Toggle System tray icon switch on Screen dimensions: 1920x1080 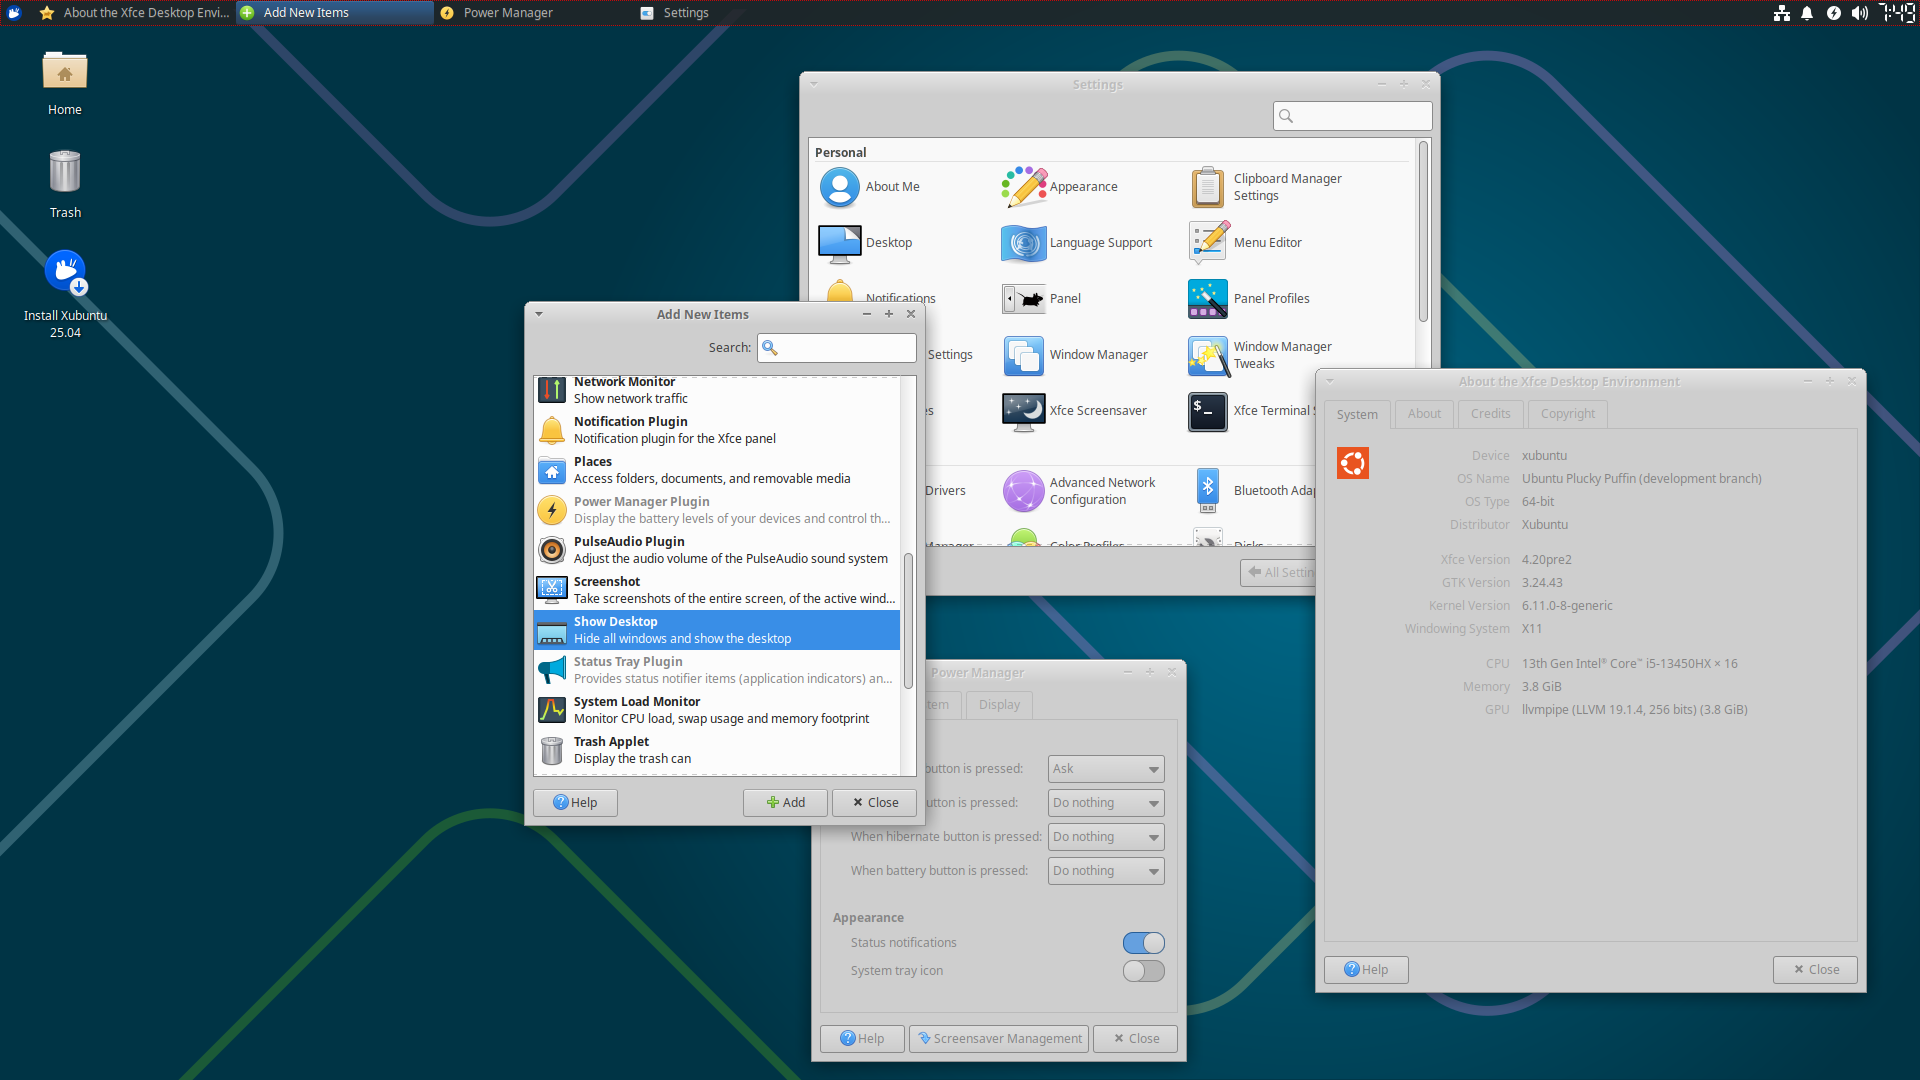[1141, 971]
